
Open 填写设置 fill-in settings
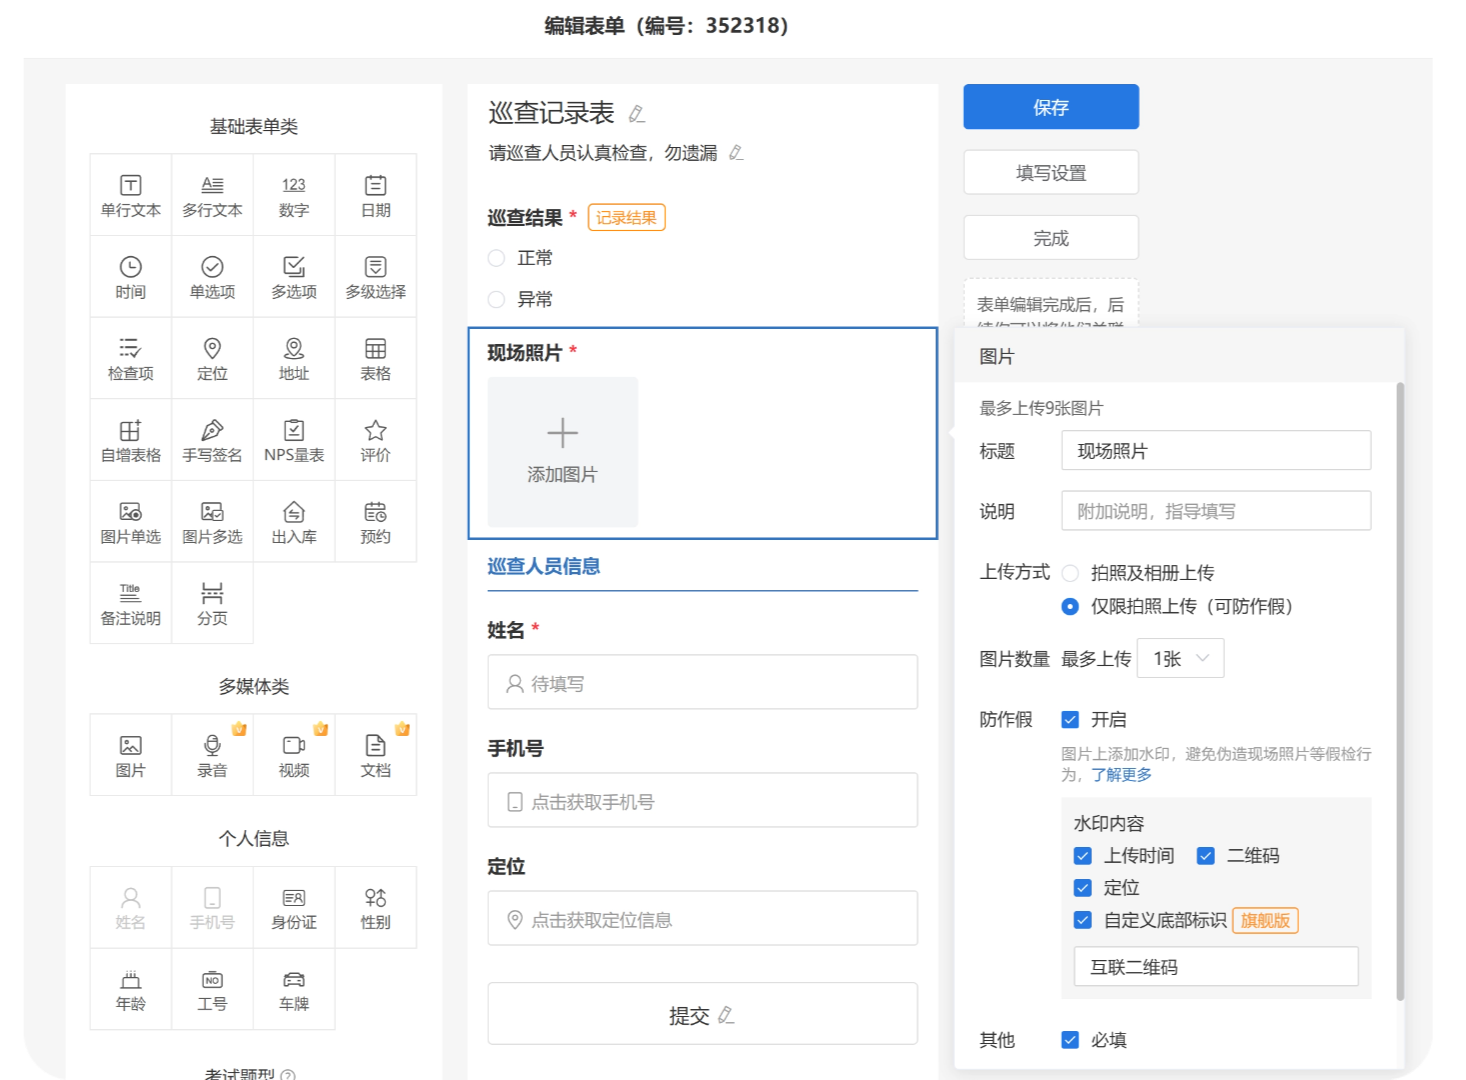(1051, 173)
